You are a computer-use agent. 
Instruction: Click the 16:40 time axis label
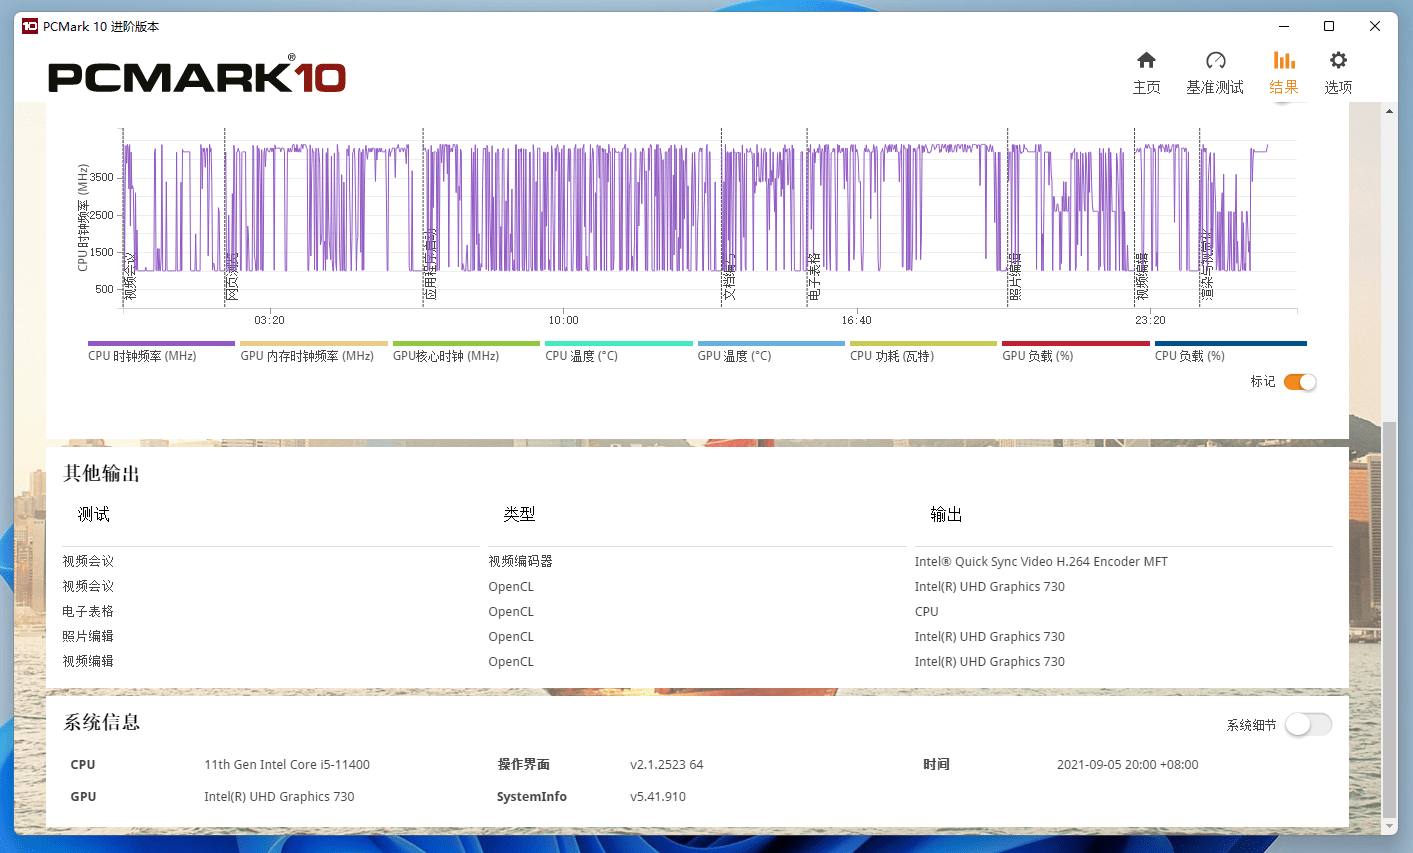click(x=856, y=321)
